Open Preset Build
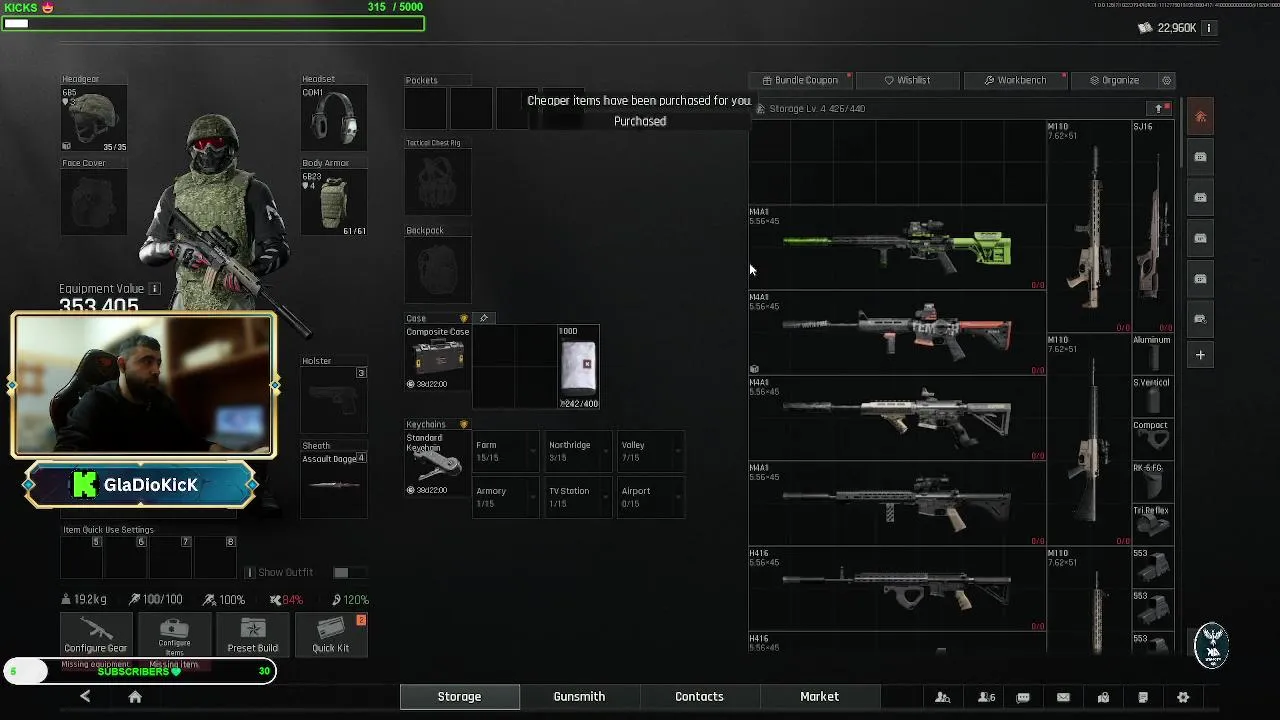 click(252, 635)
